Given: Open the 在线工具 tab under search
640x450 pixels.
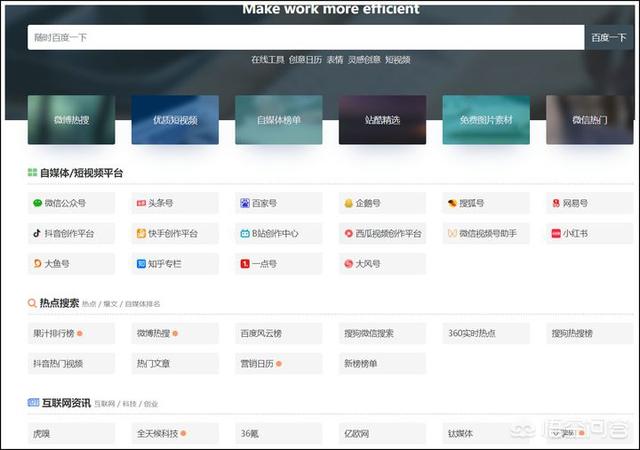Looking at the screenshot, I should (x=268, y=60).
